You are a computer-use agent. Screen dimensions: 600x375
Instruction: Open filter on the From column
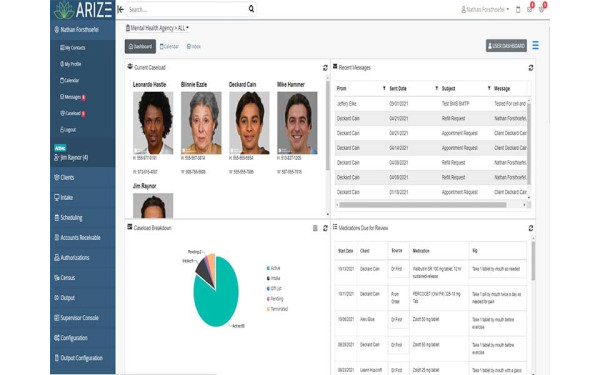click(384, 88)
